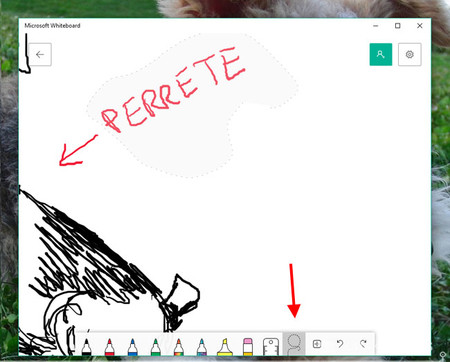Pick the galaxy ink pen
Screen dimensions: 450x362
click(202, 347)
